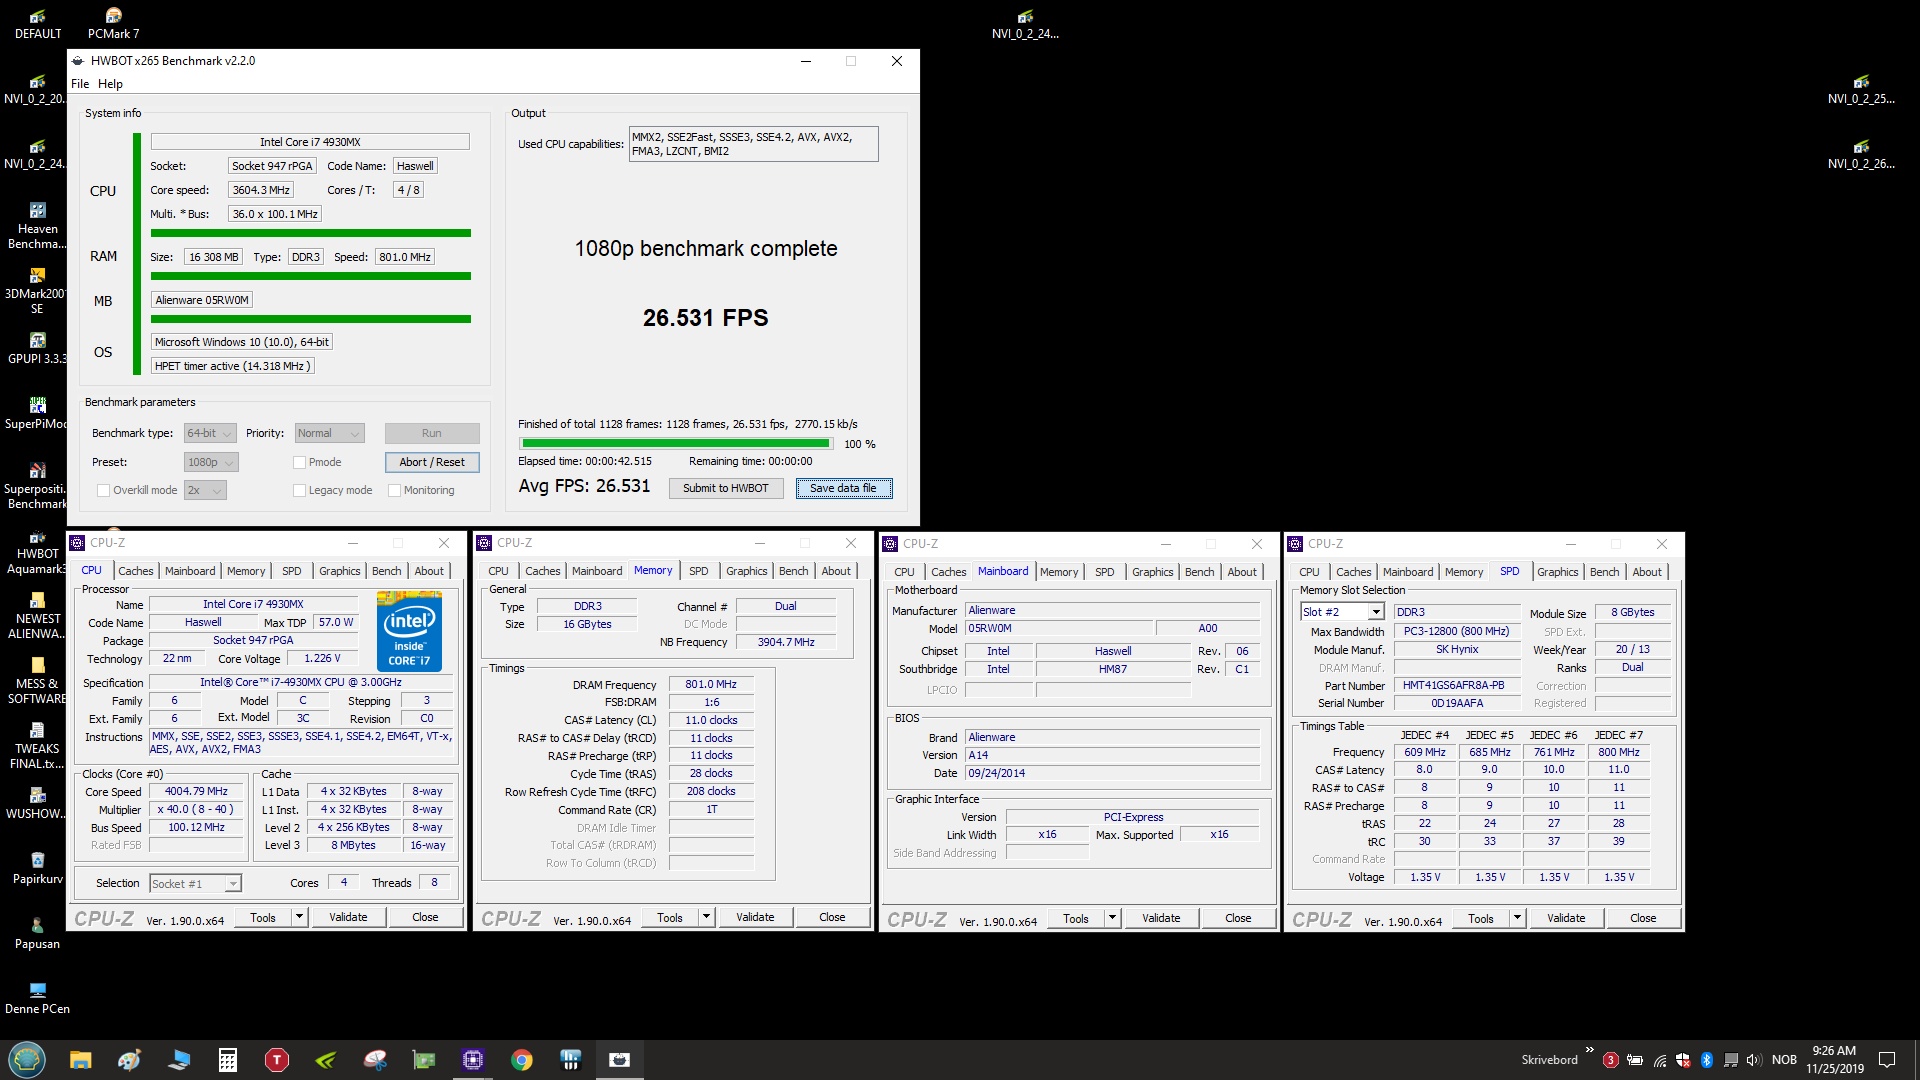This screenshot has height=1080, width=1920.
Task: Switch to CPU-Z taskbar icon
Action: coord(473,1060)
